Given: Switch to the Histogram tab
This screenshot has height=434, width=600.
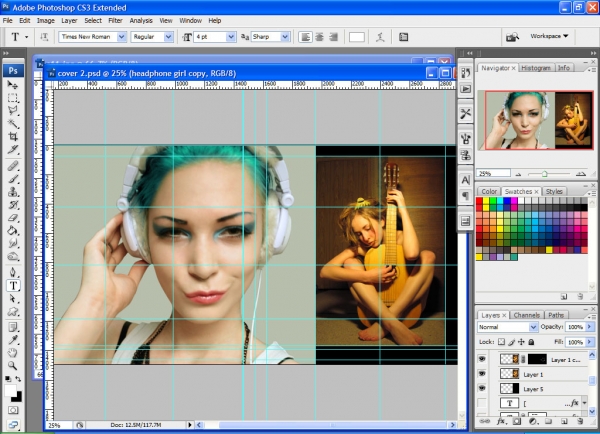Looking at the screenshot, I should click(x=536, y=68).
